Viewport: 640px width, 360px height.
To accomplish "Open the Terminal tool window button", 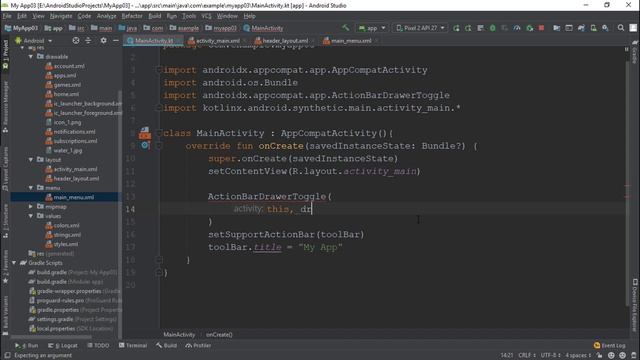I will point(133,346).
